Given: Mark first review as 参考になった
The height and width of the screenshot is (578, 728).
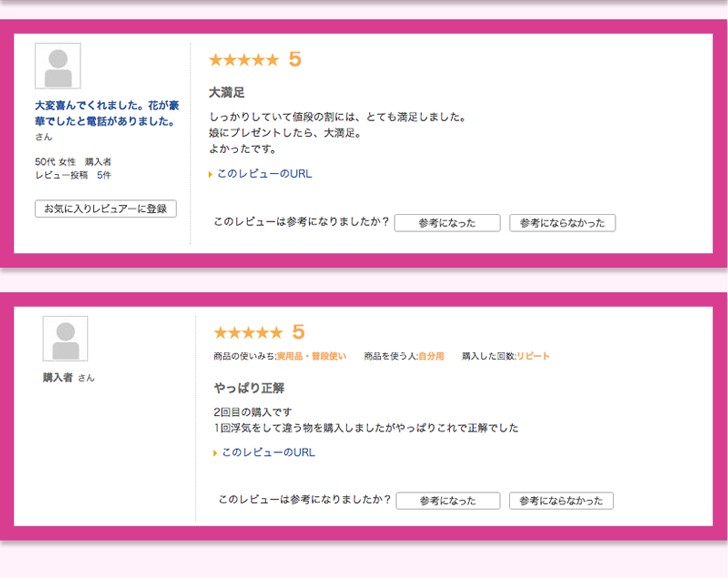Looking at the screenshot, I should click(447, 223).
